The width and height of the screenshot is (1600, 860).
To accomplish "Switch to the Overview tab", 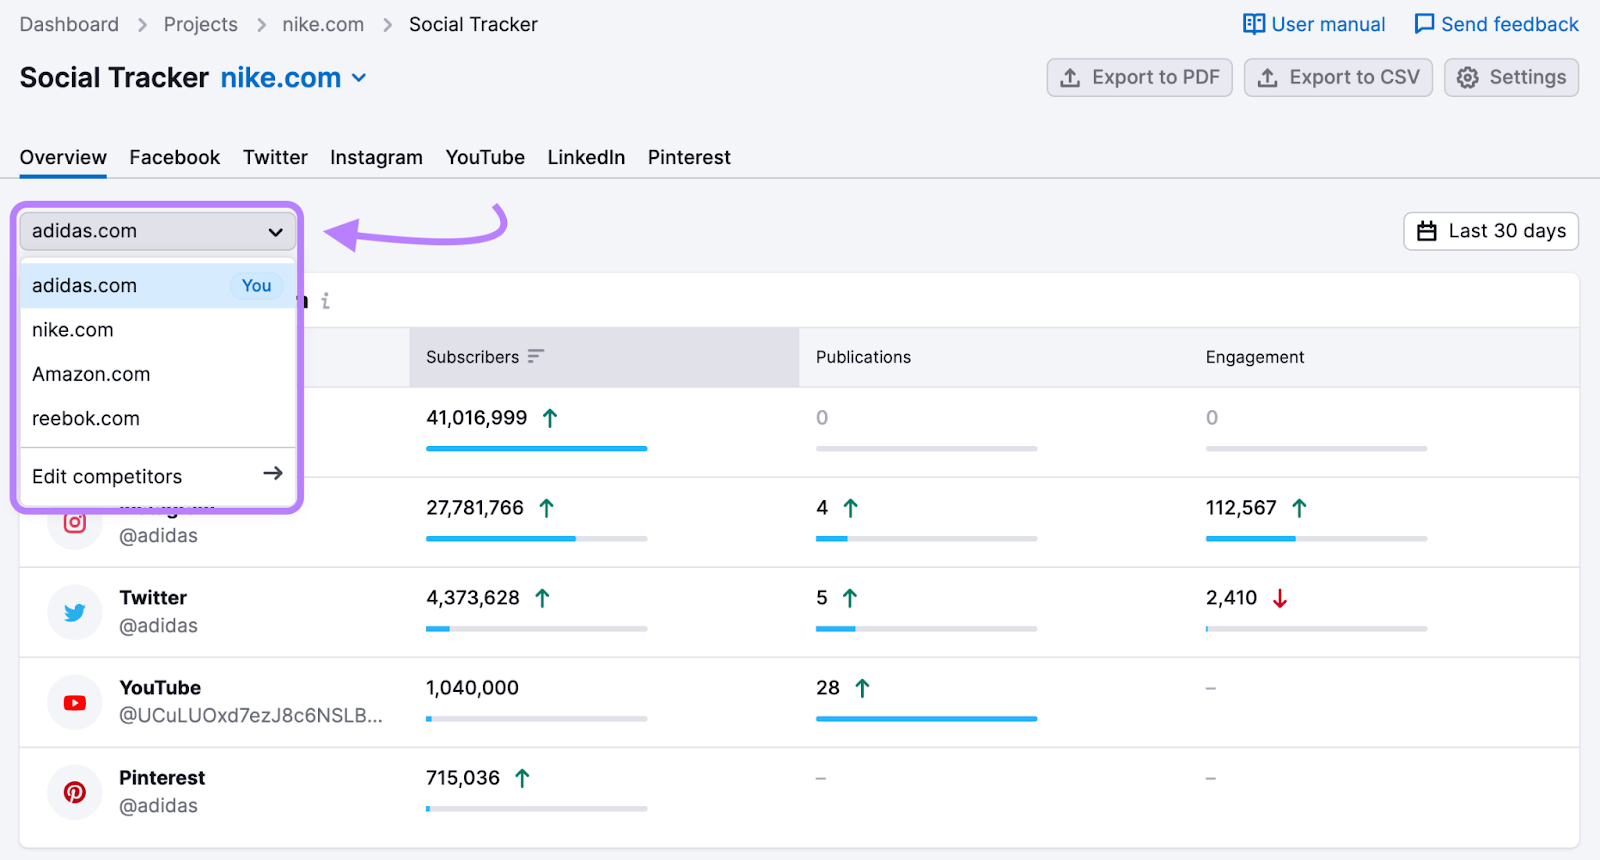I will [x=63, y=157].
